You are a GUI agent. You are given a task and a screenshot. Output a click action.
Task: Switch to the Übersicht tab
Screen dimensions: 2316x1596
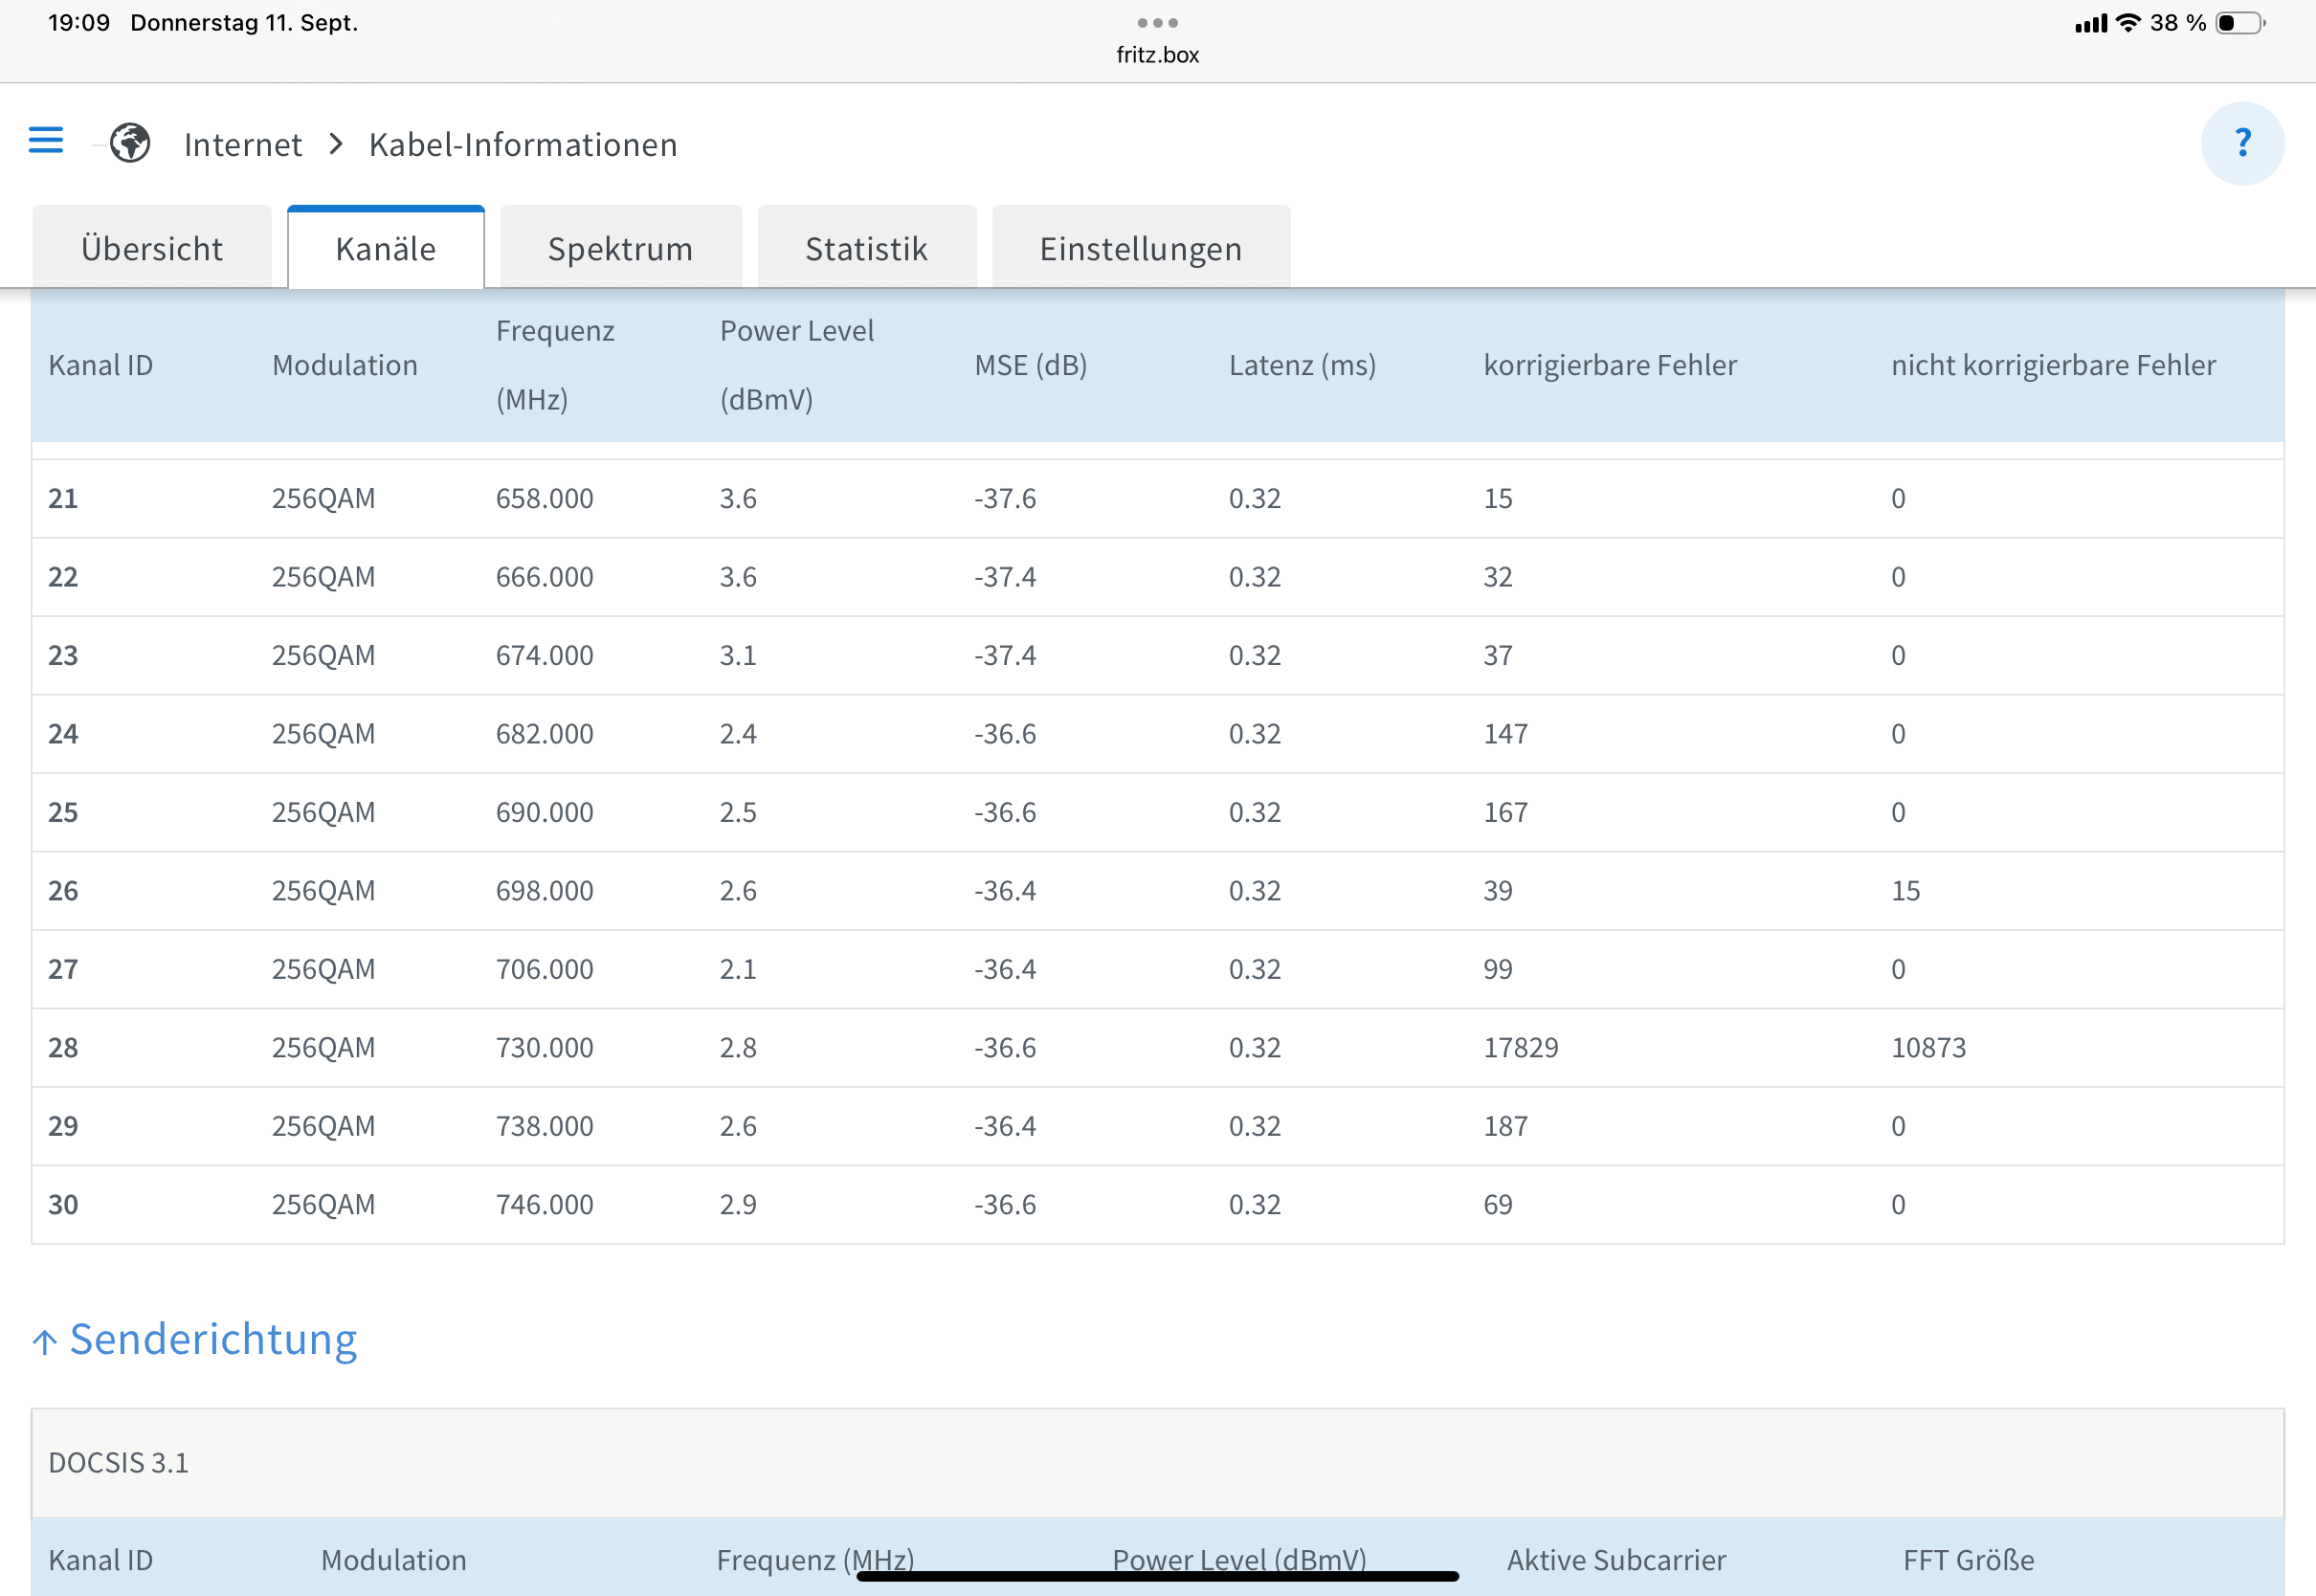click(x=152, y=248)
